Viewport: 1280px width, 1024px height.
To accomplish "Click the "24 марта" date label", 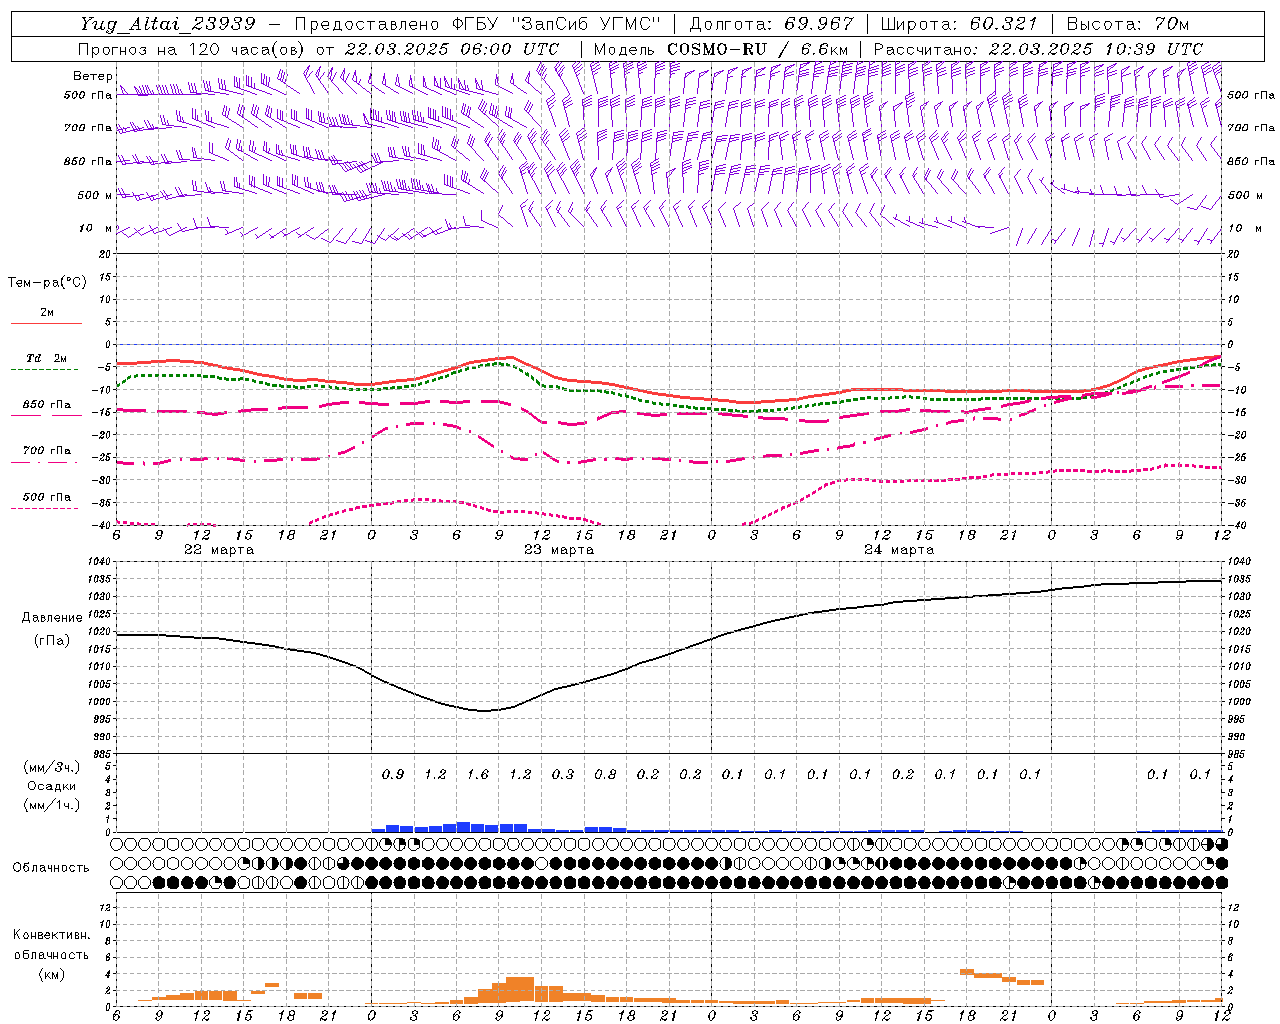I will click(899, 550).
